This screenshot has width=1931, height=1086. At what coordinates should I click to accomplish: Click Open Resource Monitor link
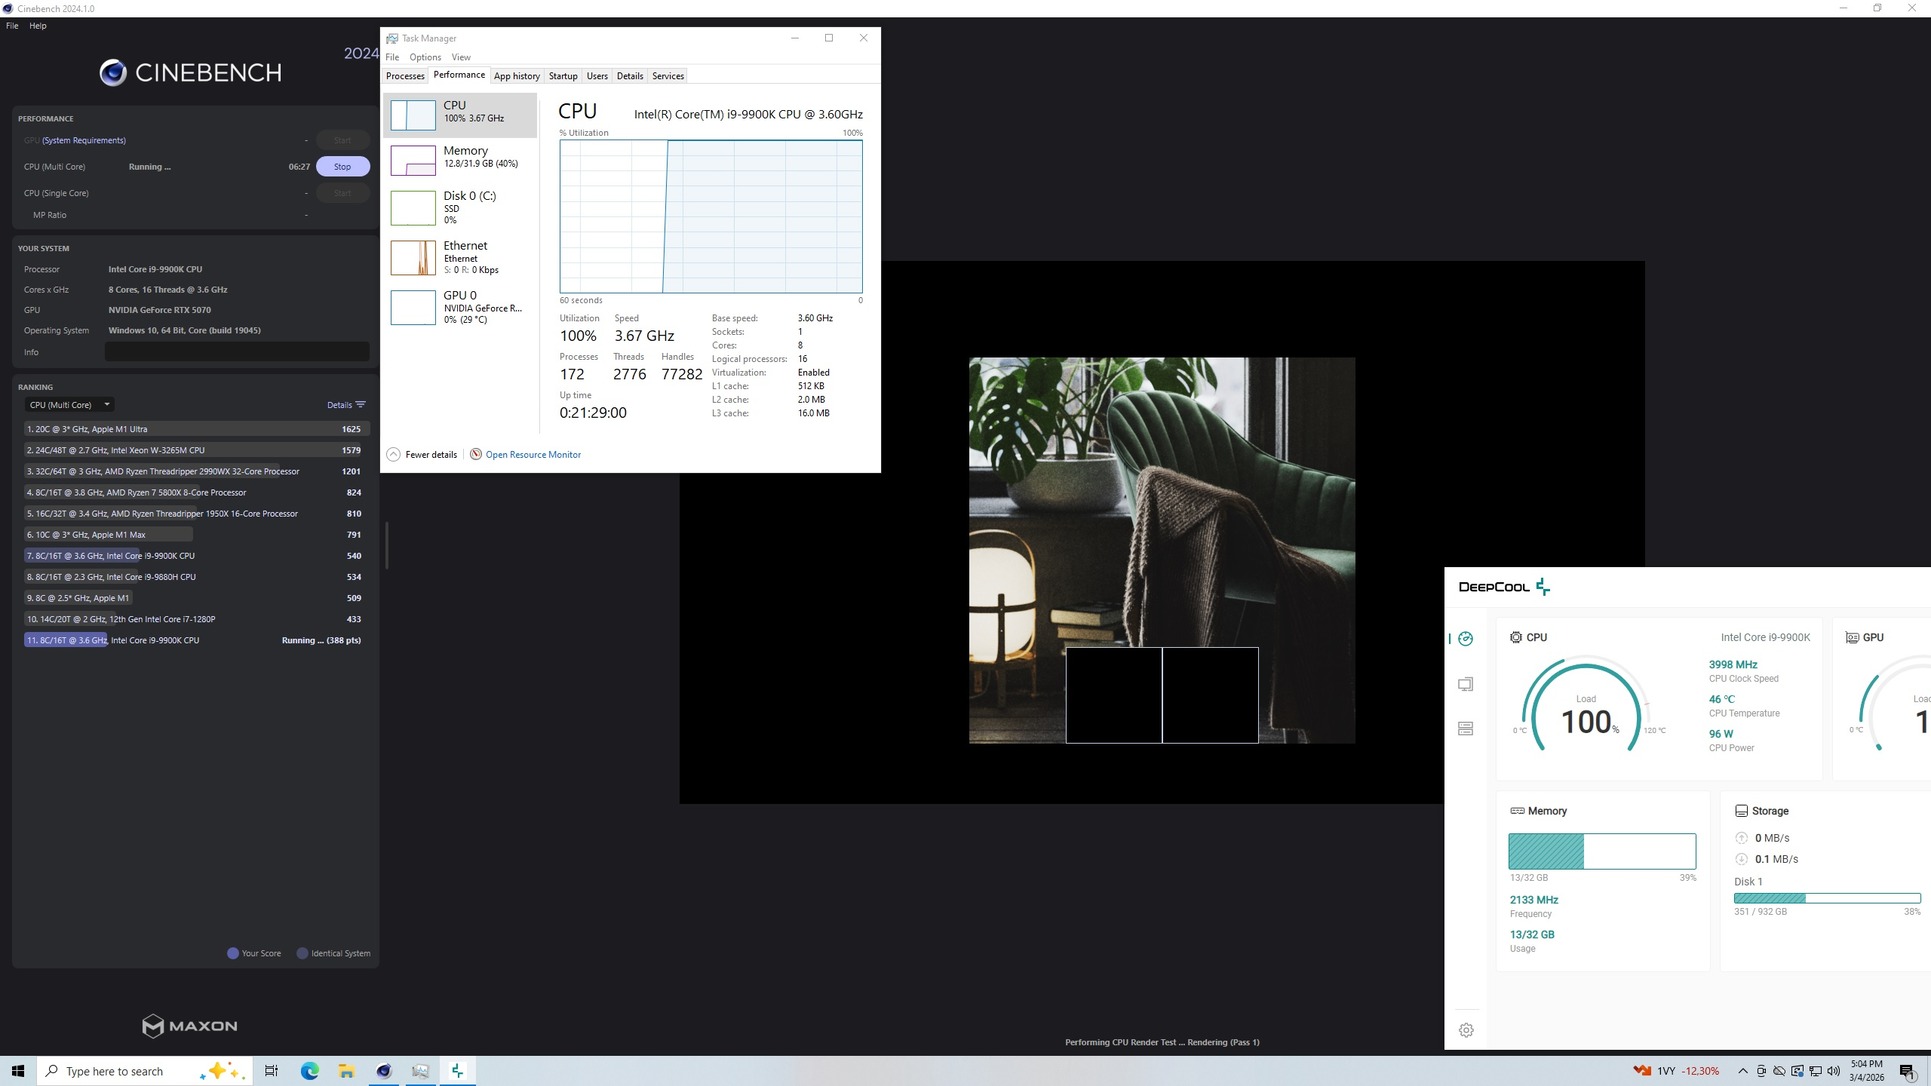[x=533, y=454]
